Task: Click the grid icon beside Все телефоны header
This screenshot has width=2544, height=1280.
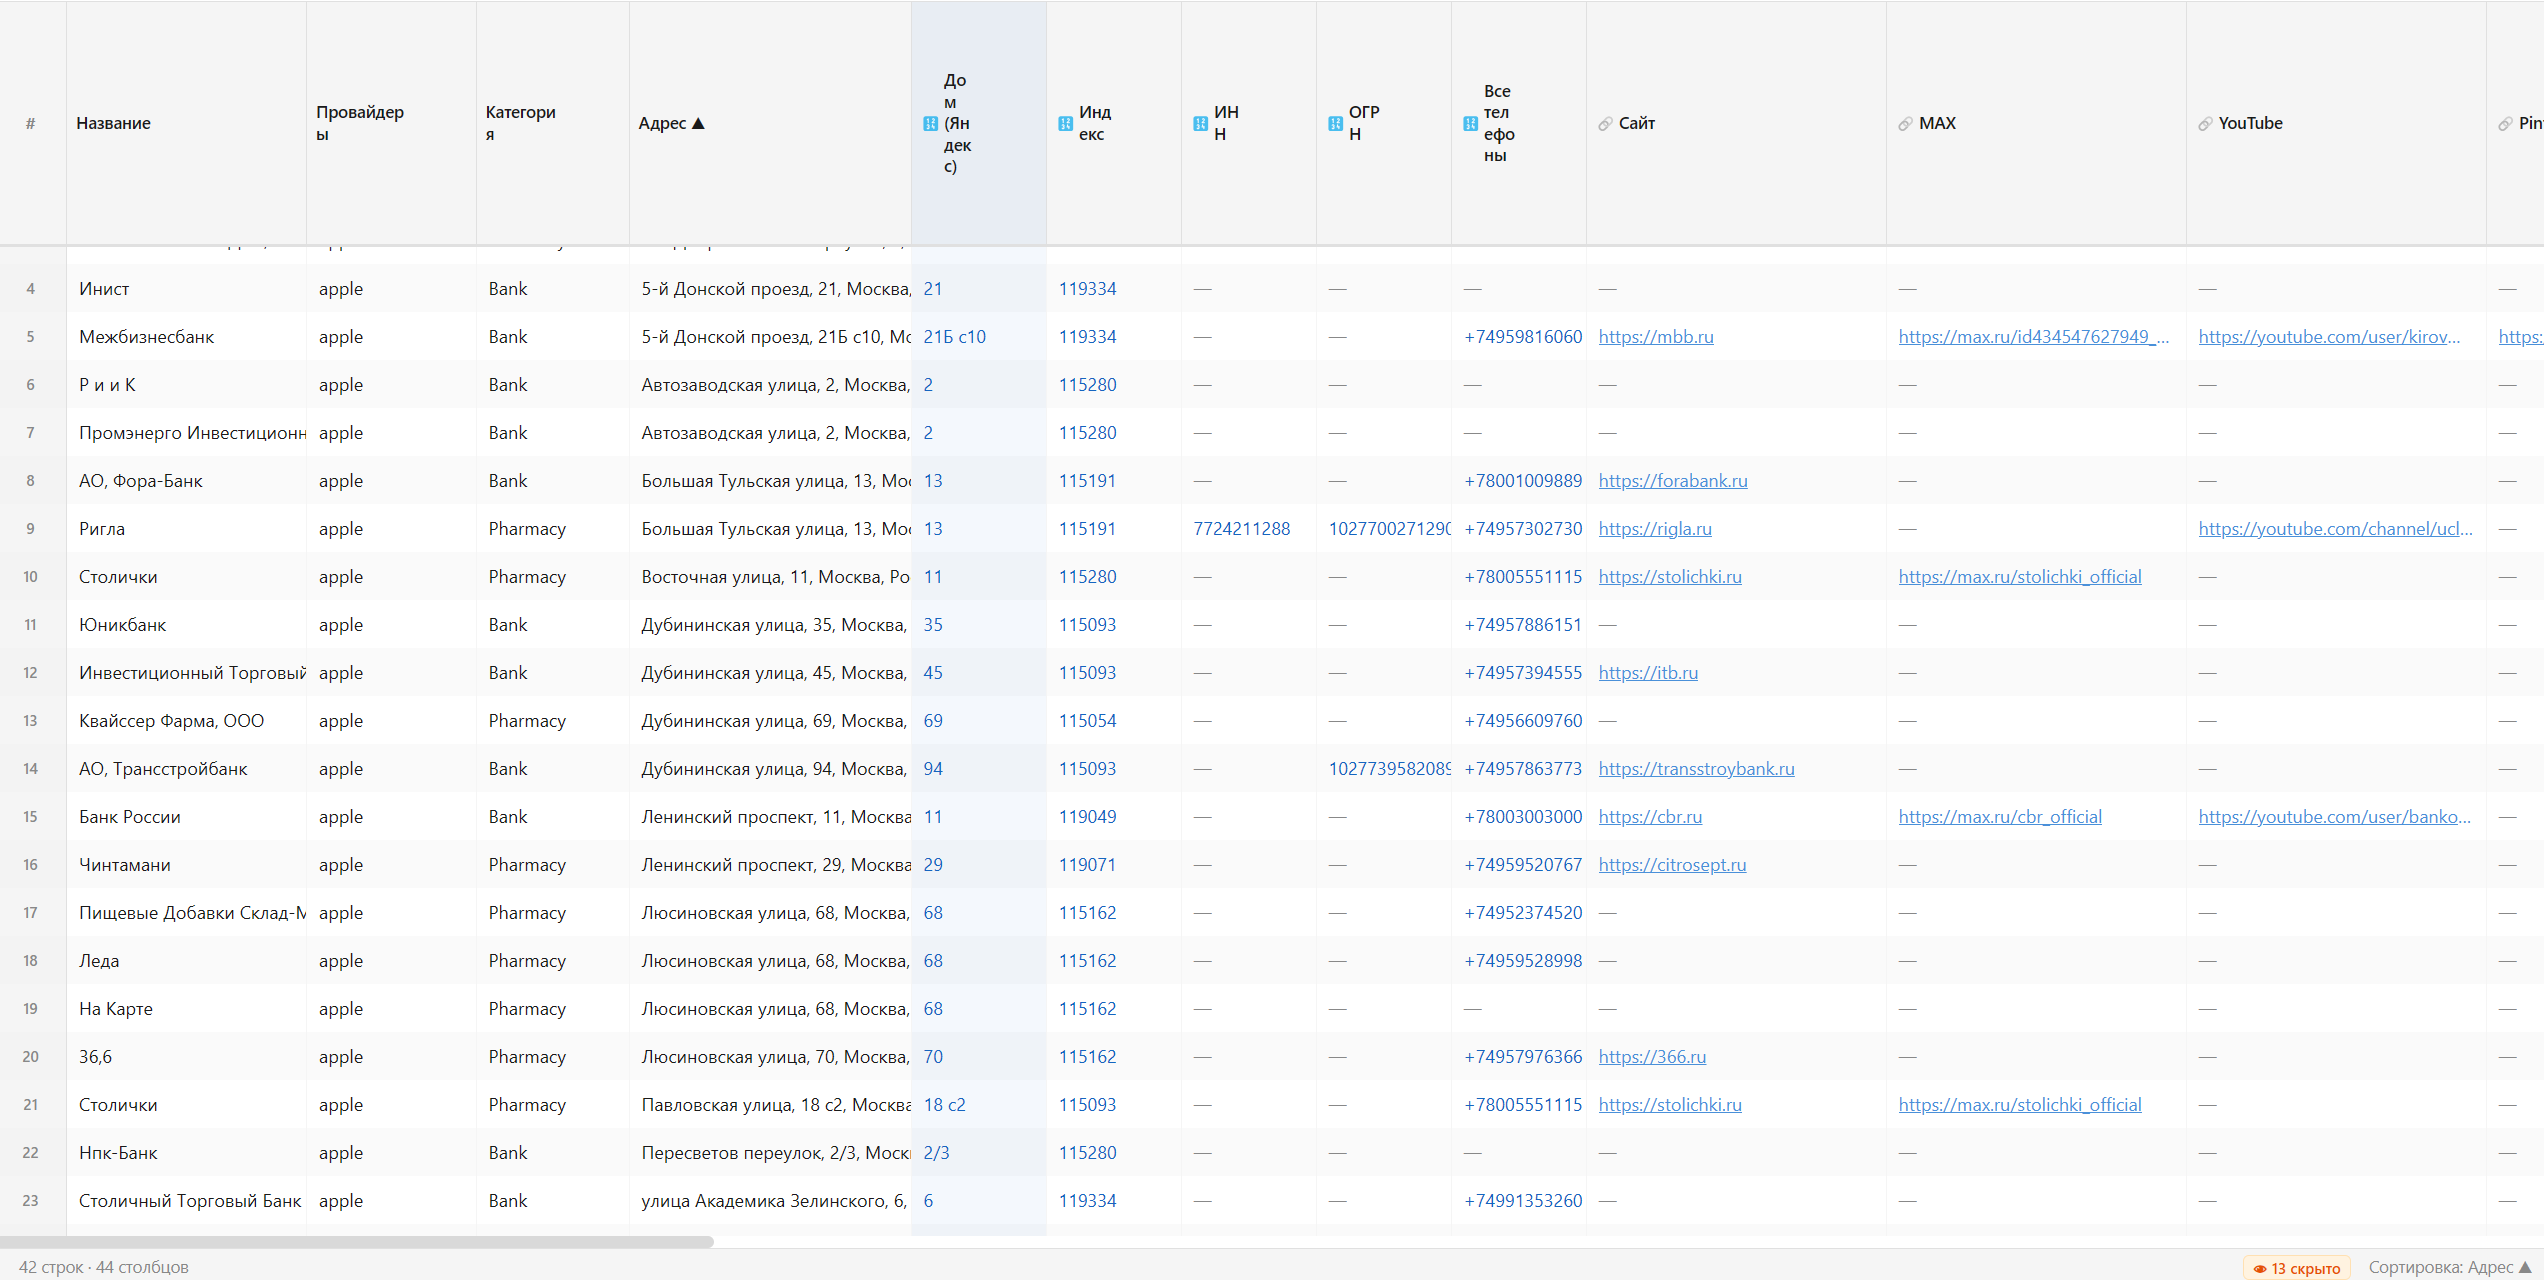Action: pyautogui.click(x=1470, y=124)
